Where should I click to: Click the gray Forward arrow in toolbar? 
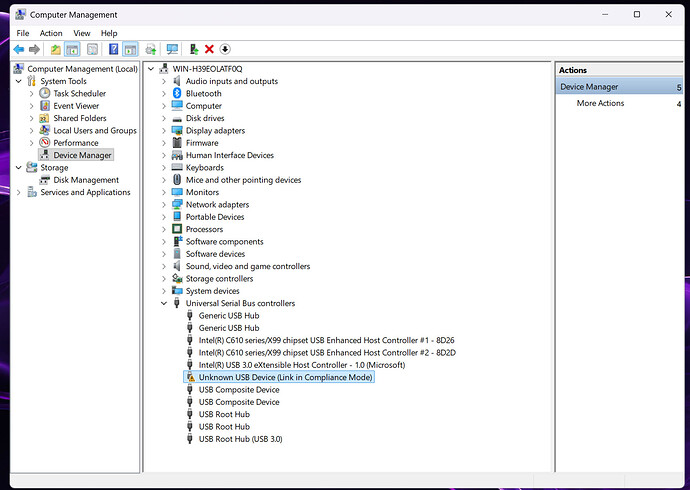coord(34,49)
